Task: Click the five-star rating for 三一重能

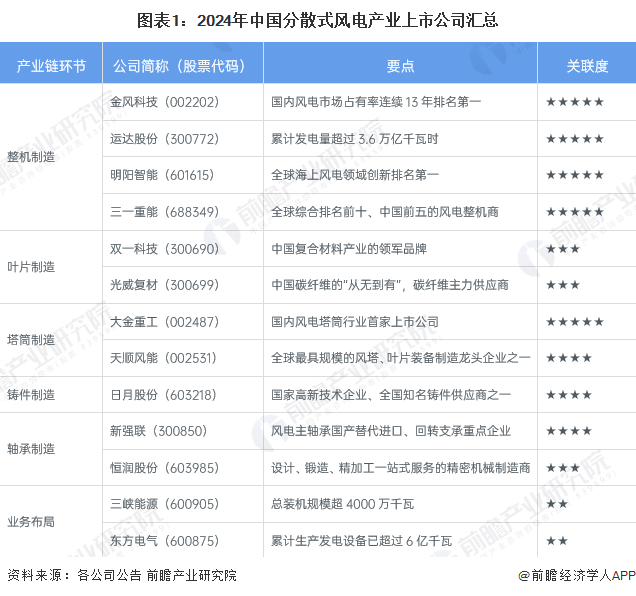Action: pos(575,212)
